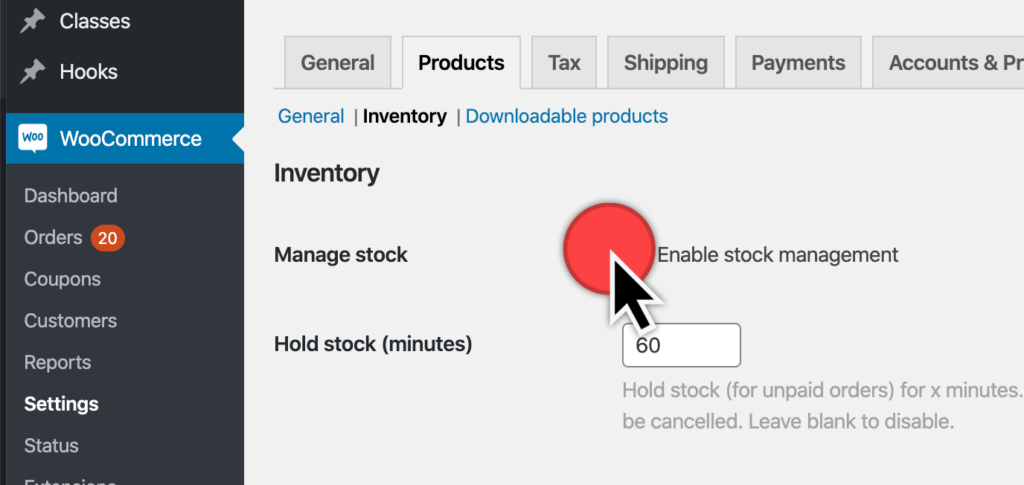
Task: Switch to the Tax tab
Action: tap(564, 63)
